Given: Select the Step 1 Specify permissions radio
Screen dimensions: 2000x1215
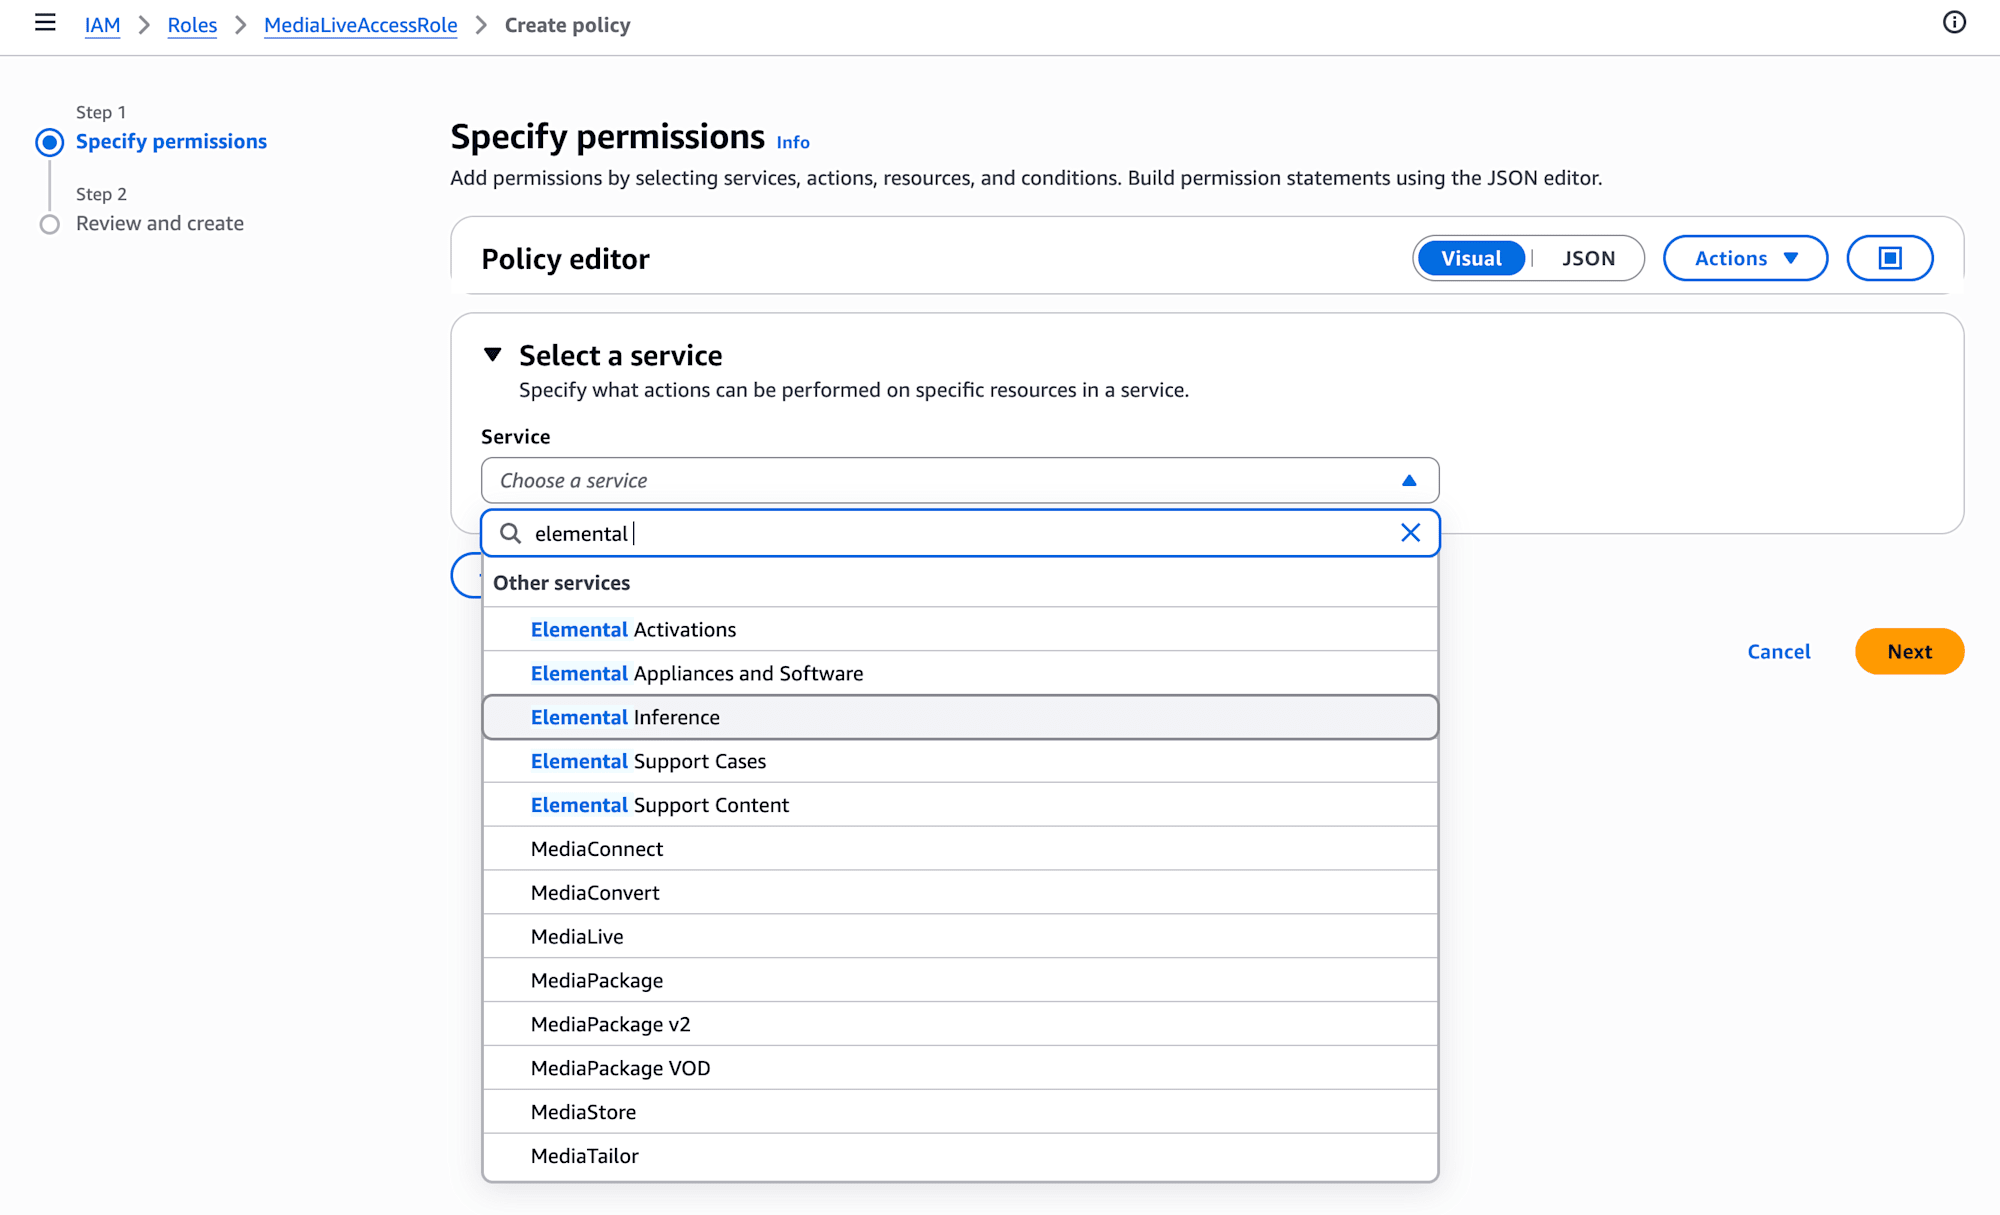Looking at the screenshot, I should pos(50,142).
